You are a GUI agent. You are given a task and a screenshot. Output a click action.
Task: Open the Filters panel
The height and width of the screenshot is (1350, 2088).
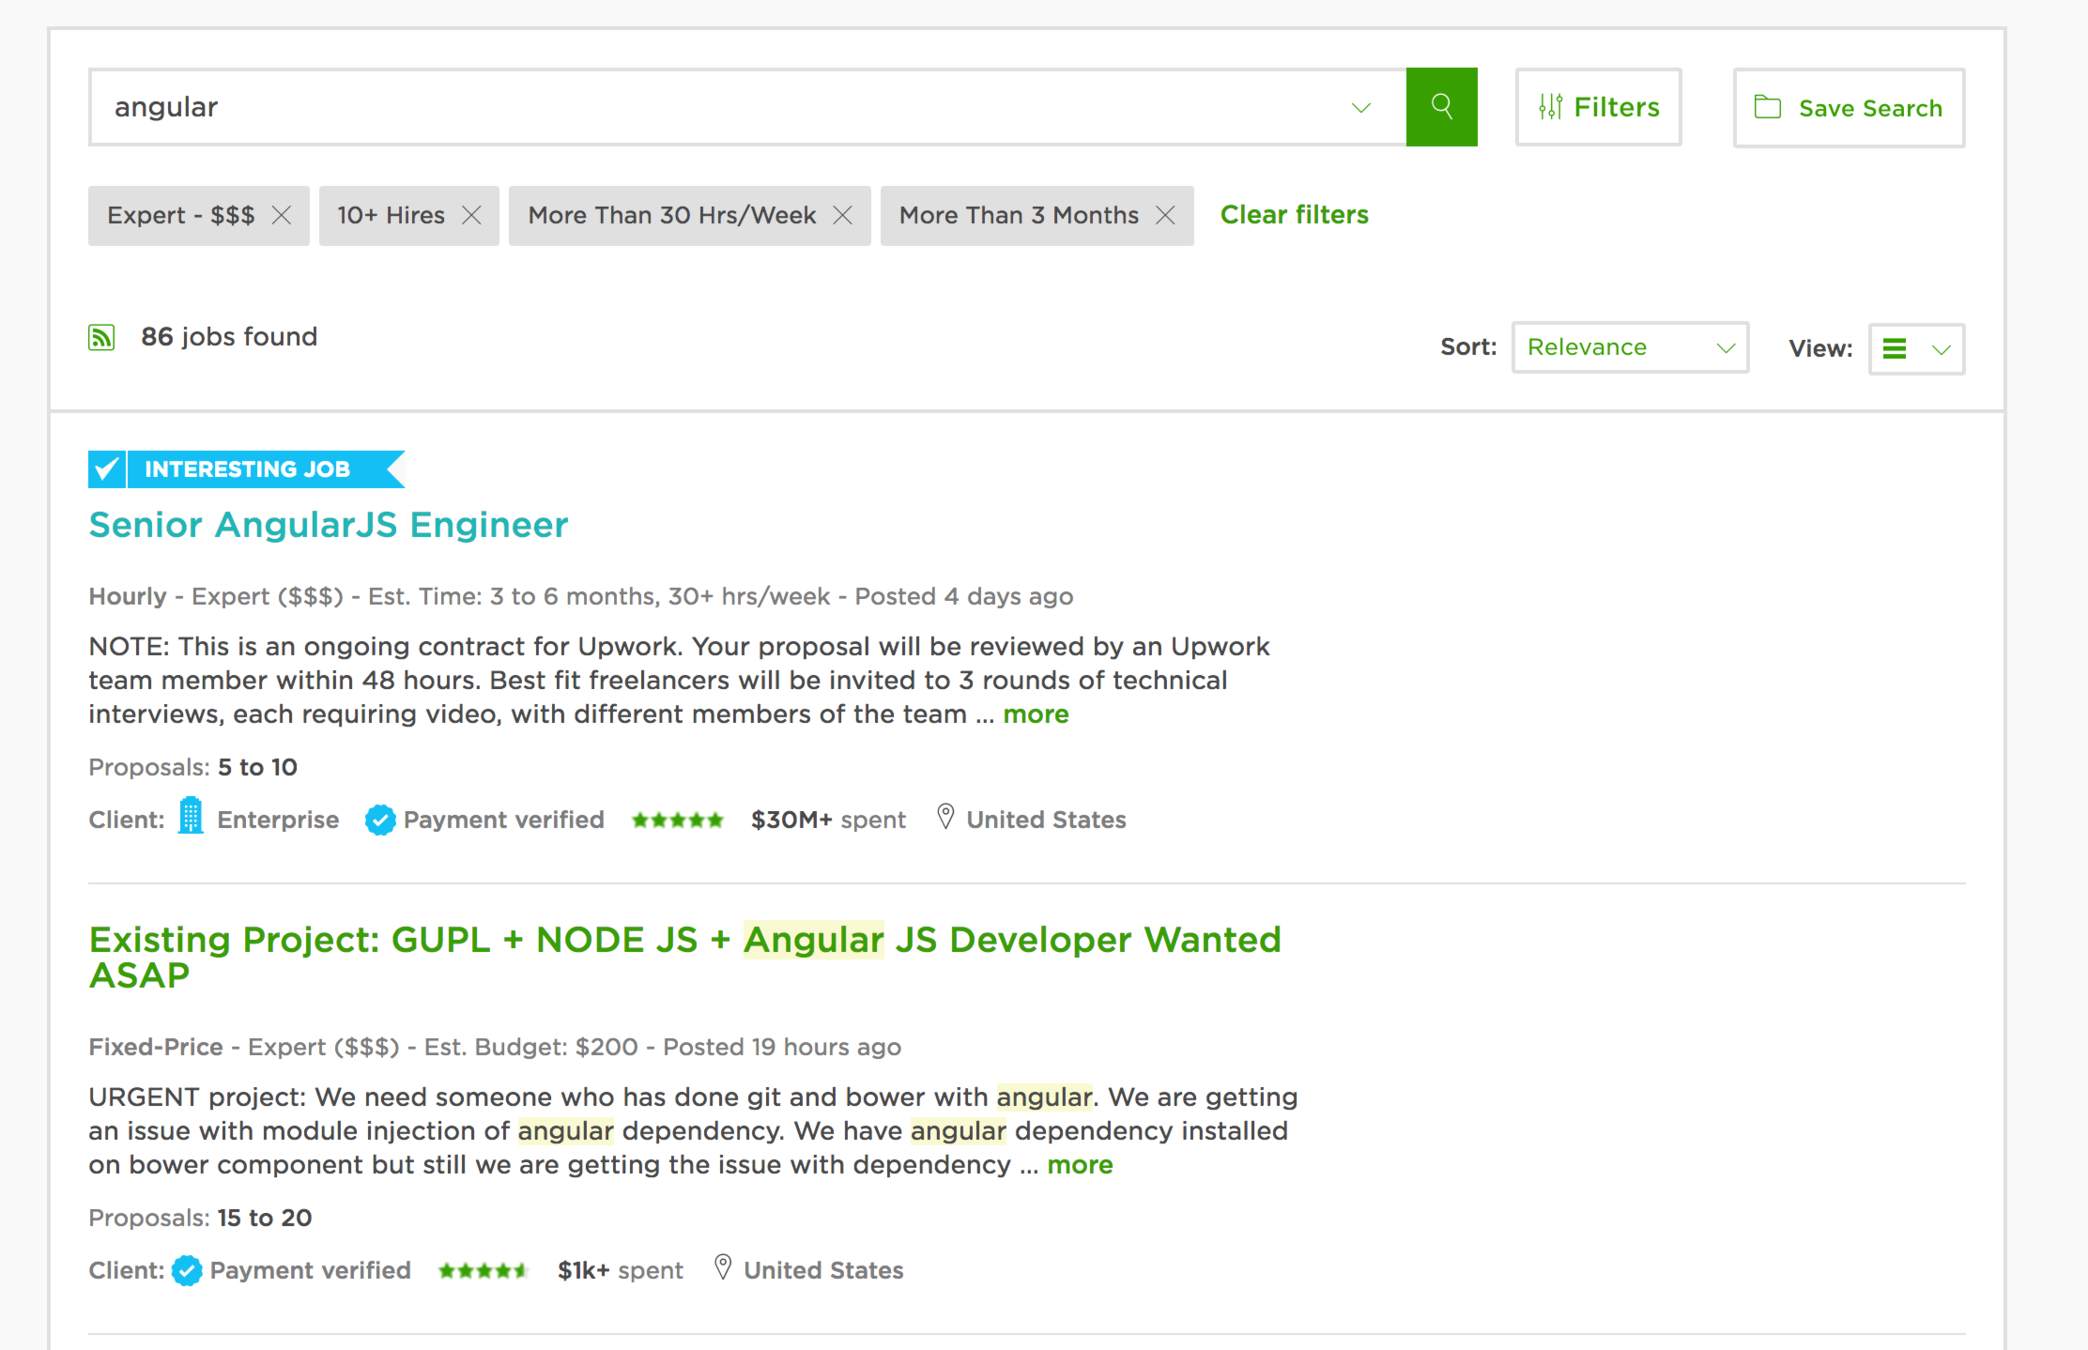click(x=1598, y=107)
